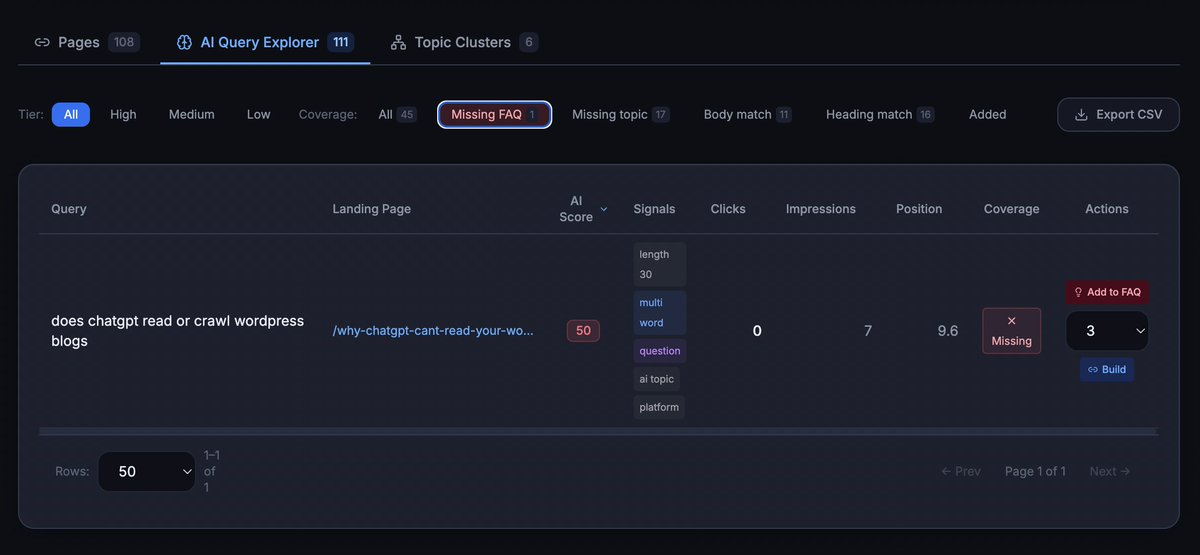Click the AI score badge 50
This screenshot has width=1200, height=555.
pos(583,331)
